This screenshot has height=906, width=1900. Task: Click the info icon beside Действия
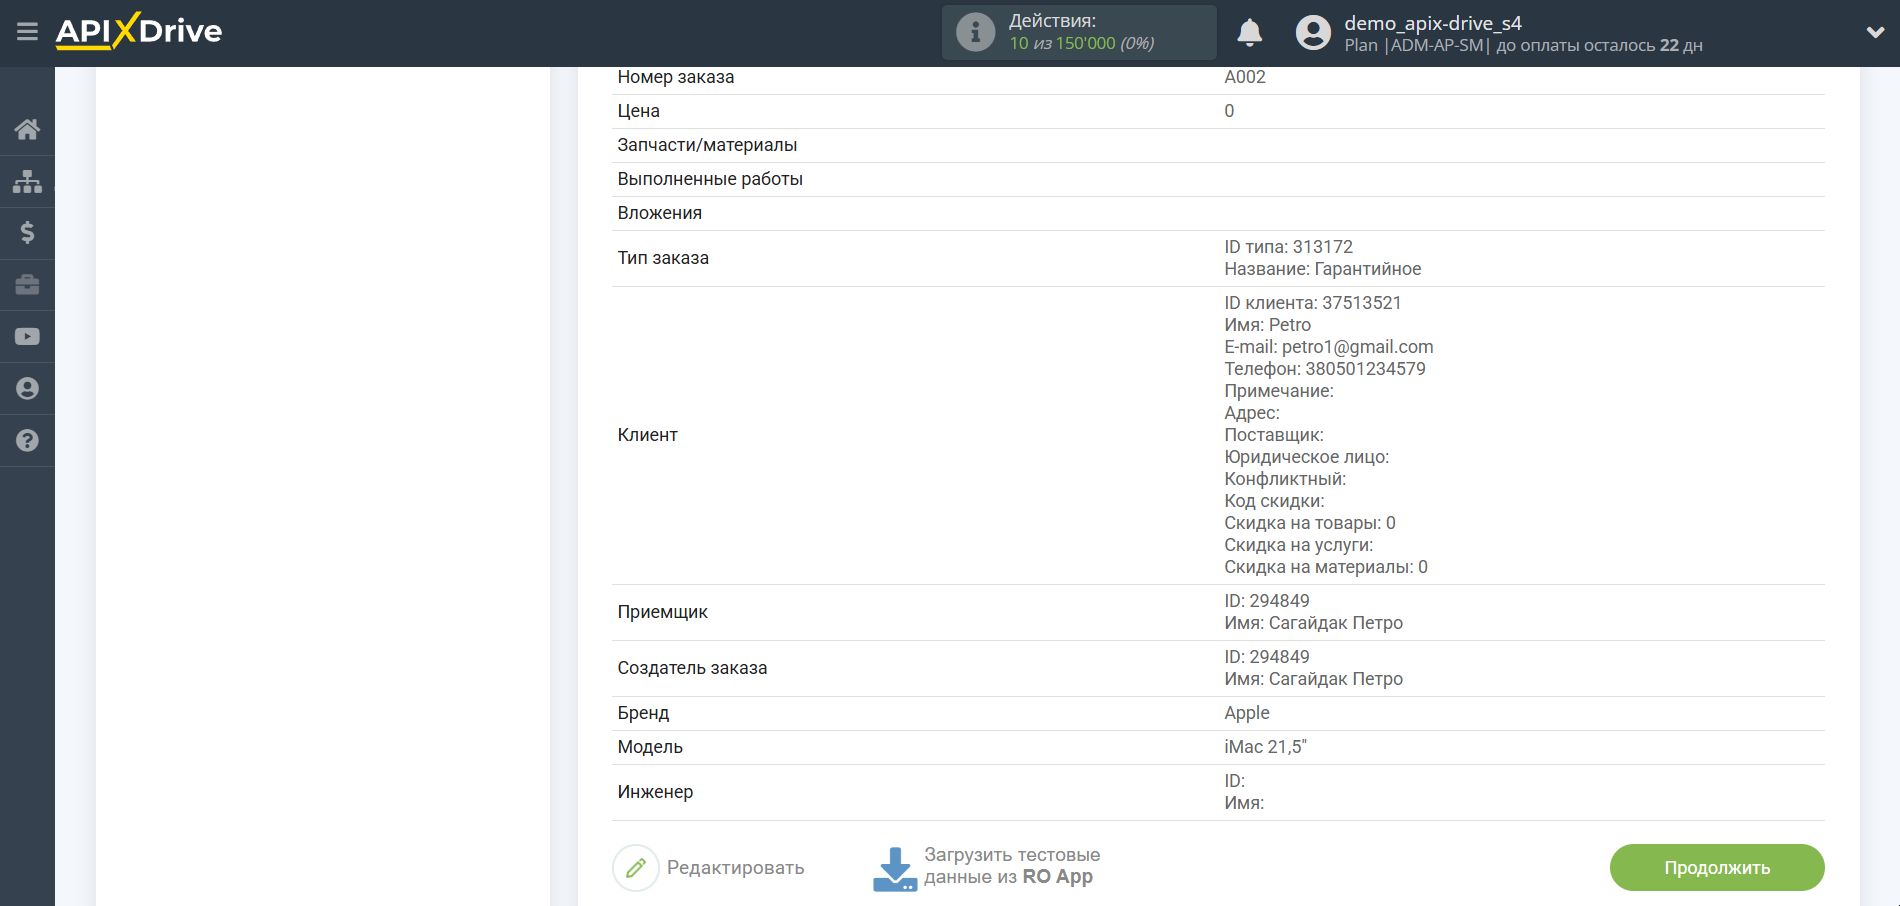click(x=975, y=32)
